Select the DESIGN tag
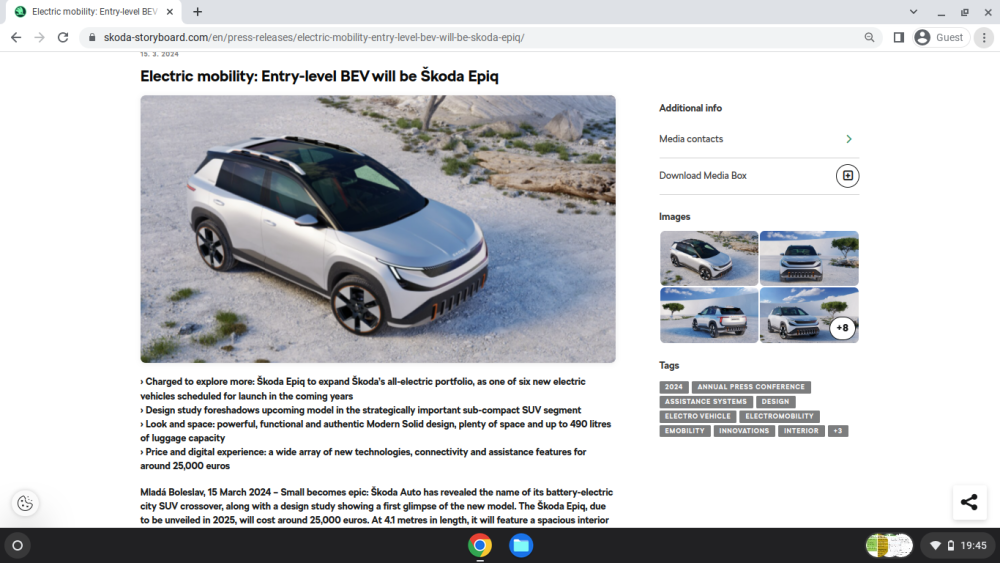The width and height of the screenshot is (1000, 563). coord(776,402)
